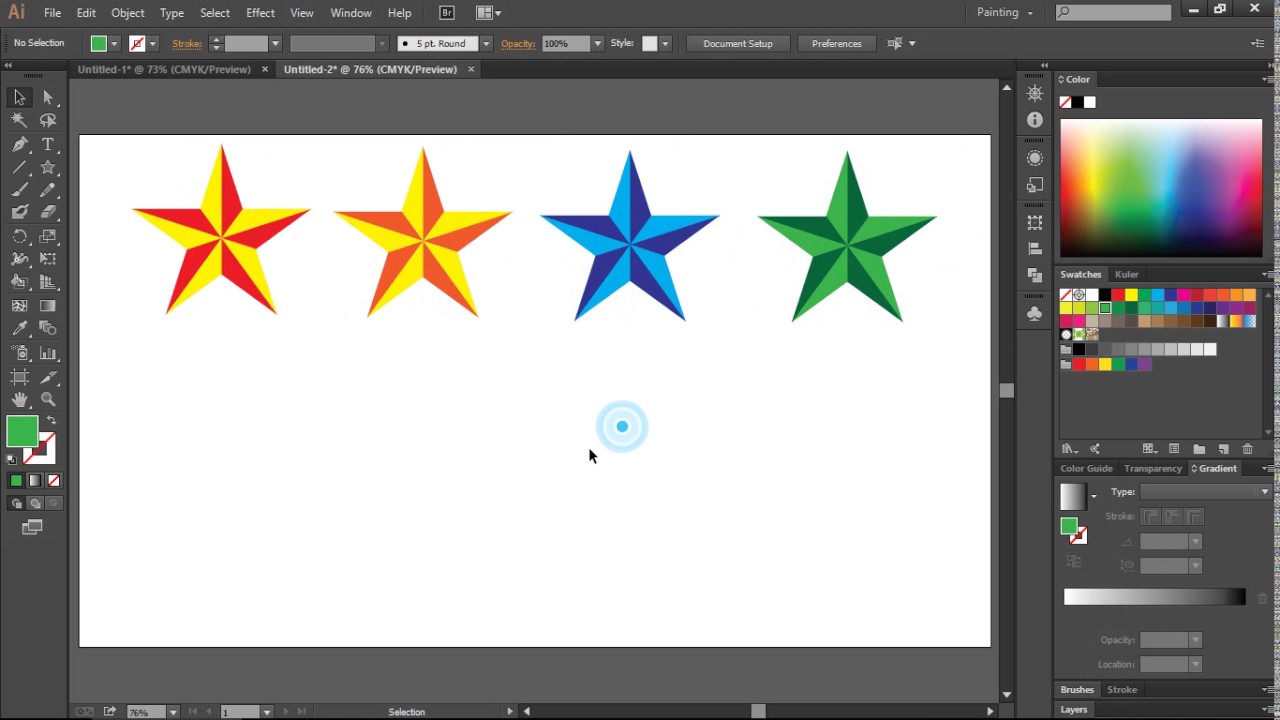Open the Effect menu
Screen dimensions: 1280x720
(x=260, y=13)
